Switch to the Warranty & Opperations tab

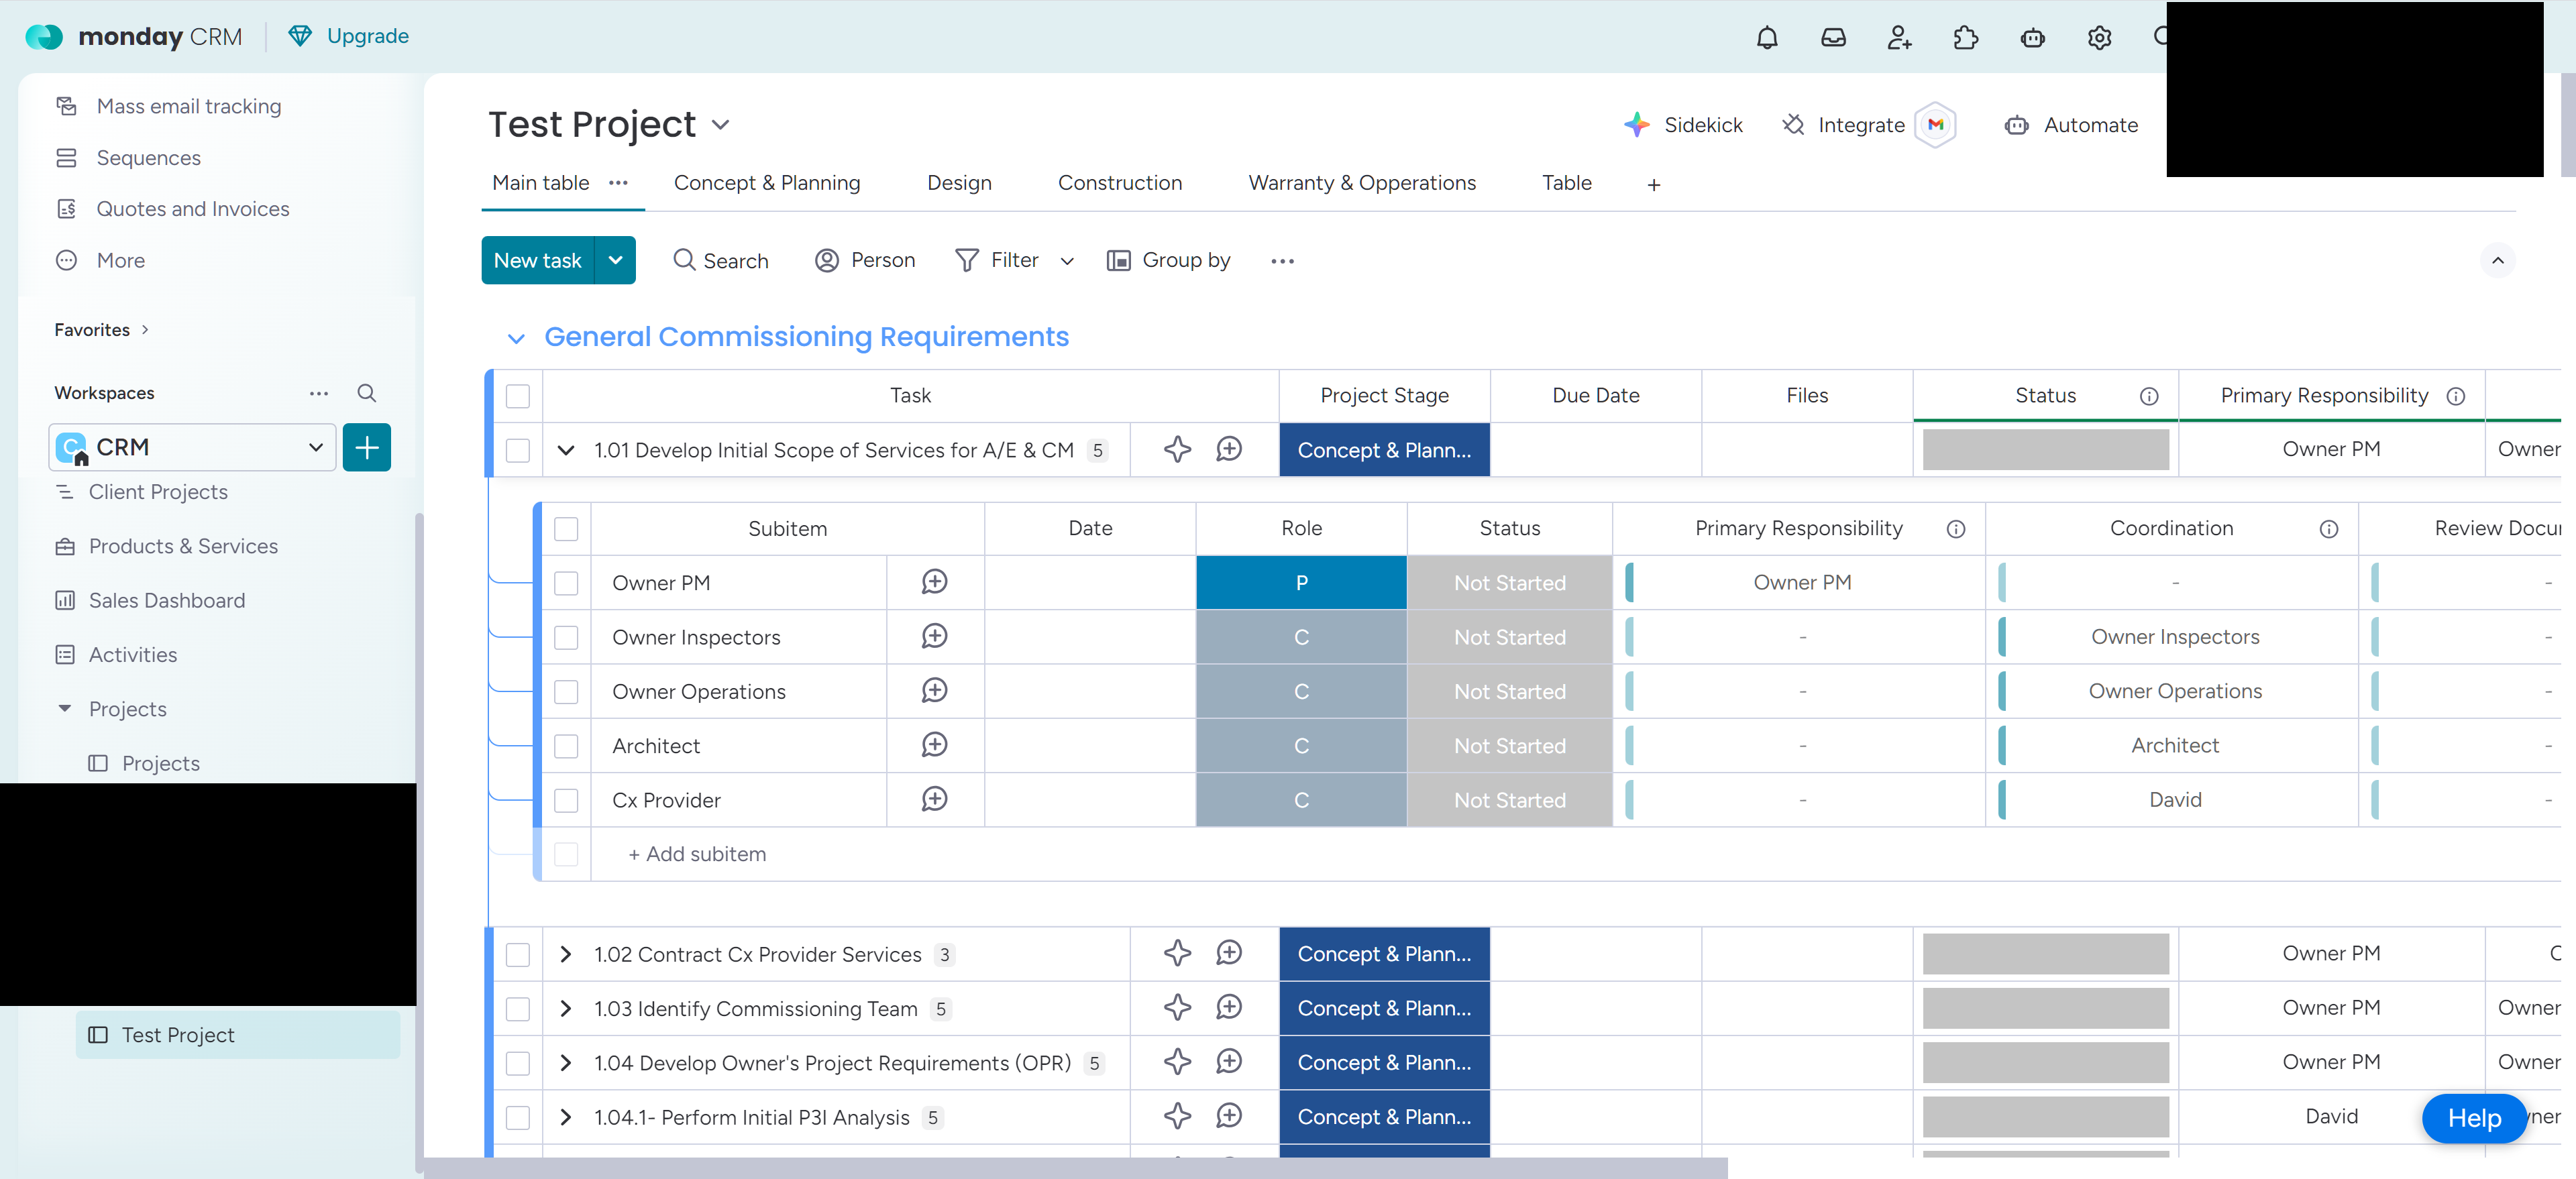click(1361, 183)
